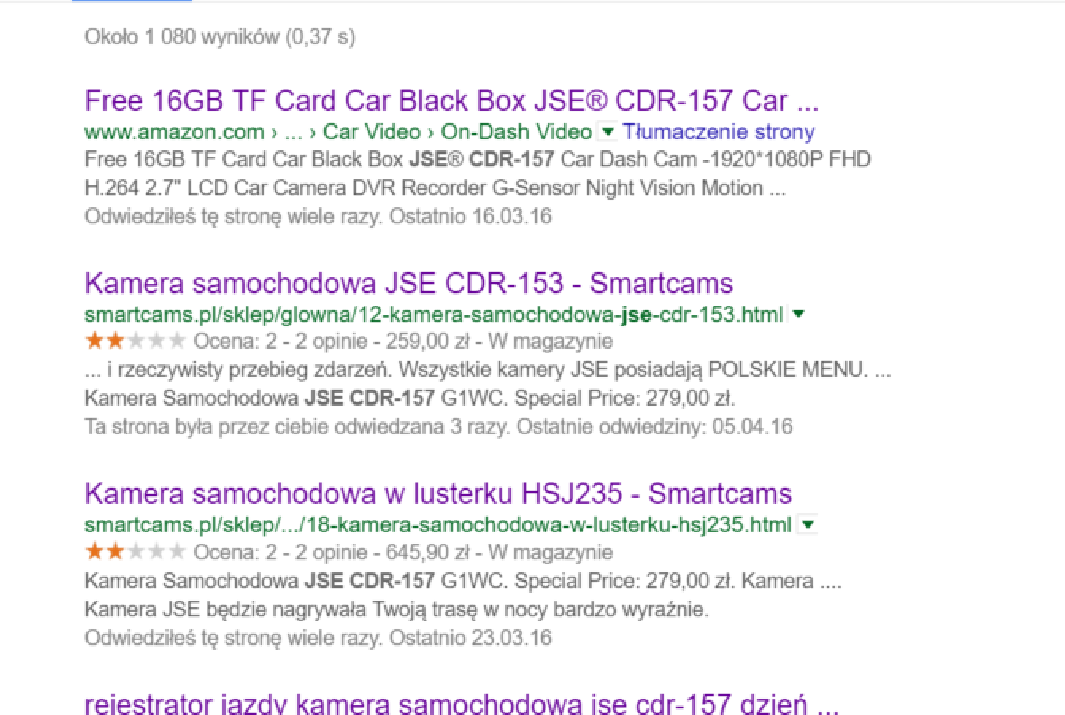The image size is (1065, 715).
Task: Open the 'Free 16GB TF Card Car Black Box' result
Action: pos(452,101)
